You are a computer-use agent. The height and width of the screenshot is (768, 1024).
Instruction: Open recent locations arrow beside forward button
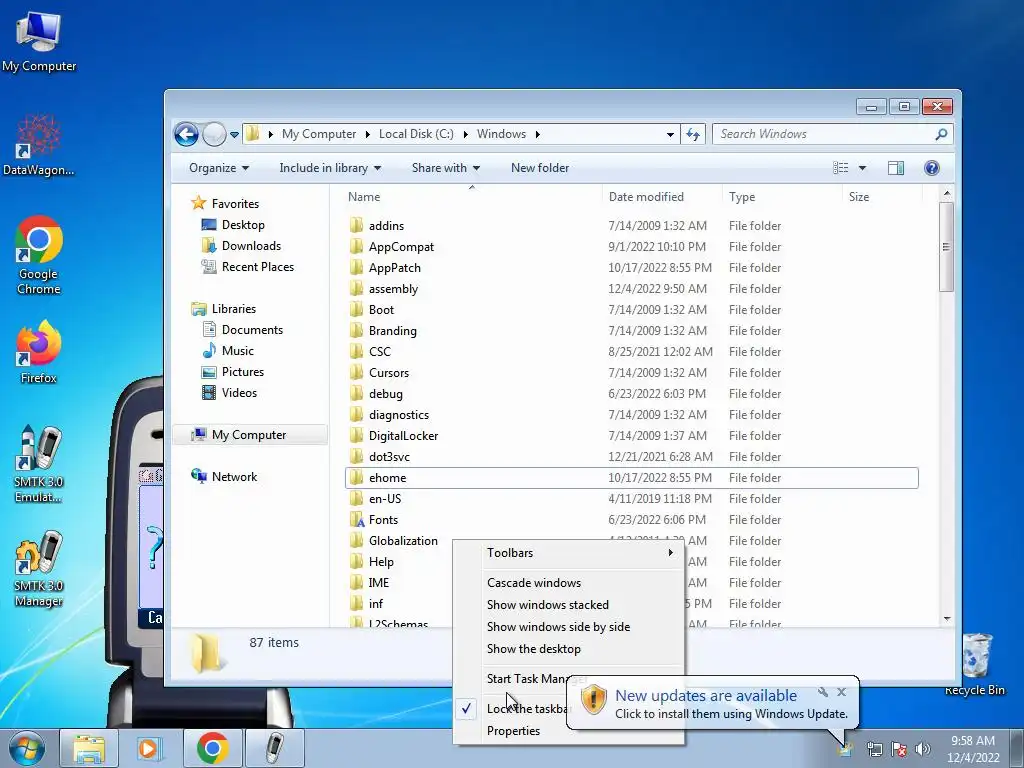tap(234, 135)
